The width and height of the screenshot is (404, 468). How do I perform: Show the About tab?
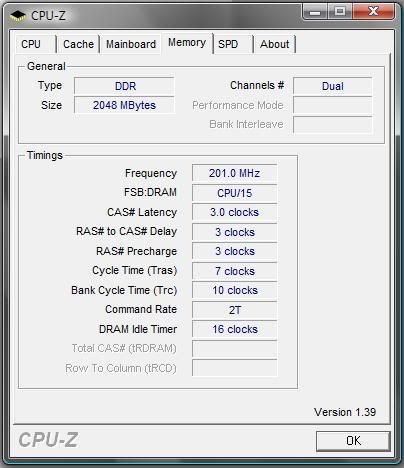(x=275, y=44)
